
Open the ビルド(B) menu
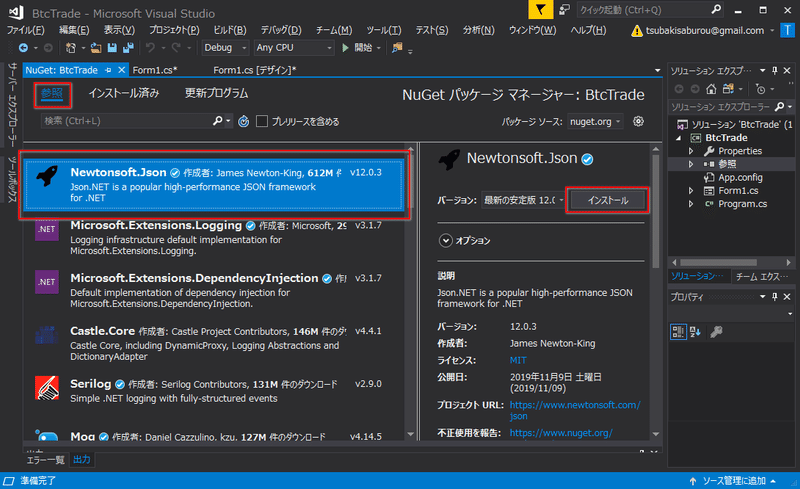pos(230,30)
